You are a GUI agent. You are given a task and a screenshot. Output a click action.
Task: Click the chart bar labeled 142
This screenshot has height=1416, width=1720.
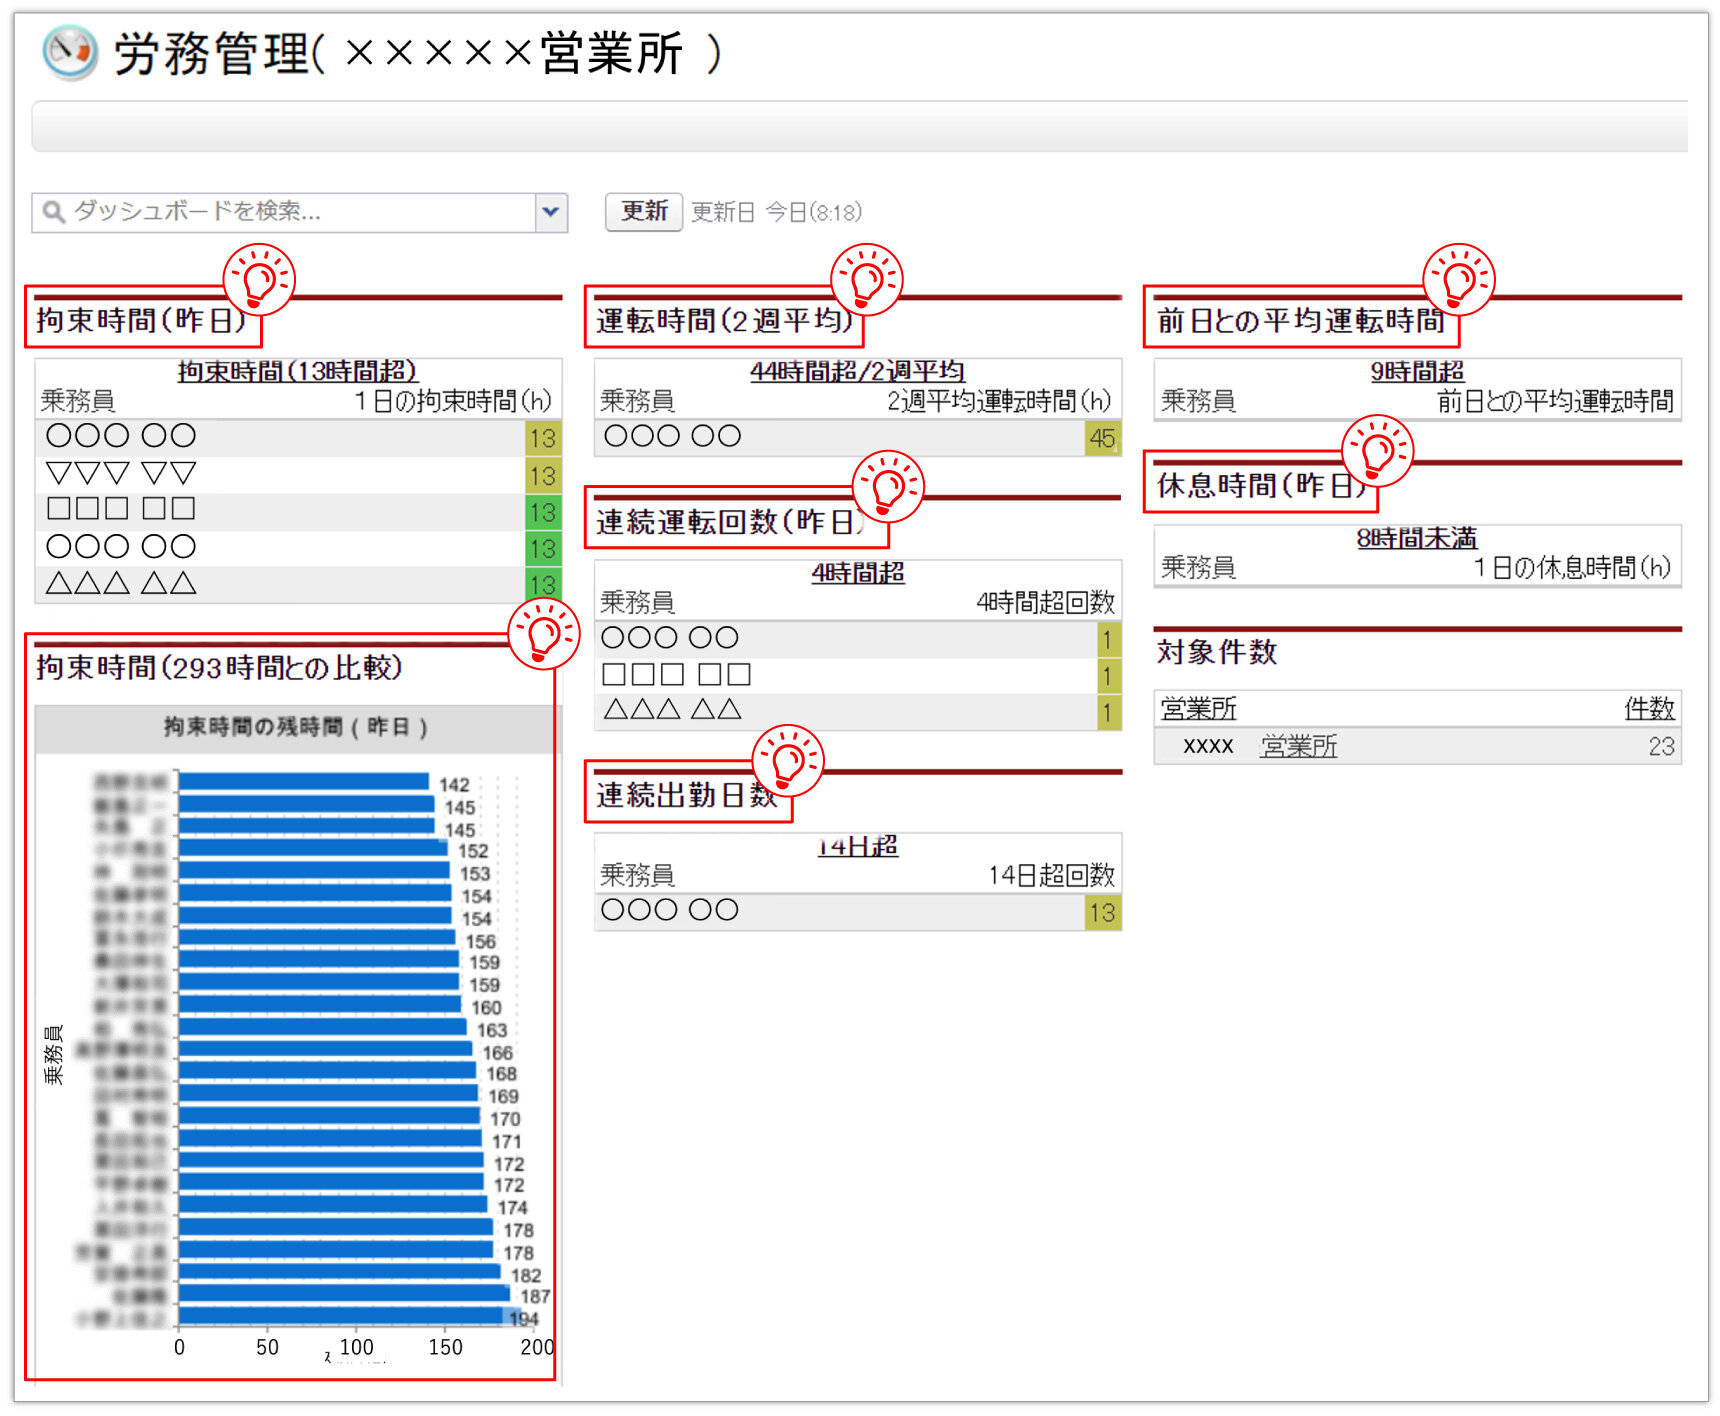point(304,782)
